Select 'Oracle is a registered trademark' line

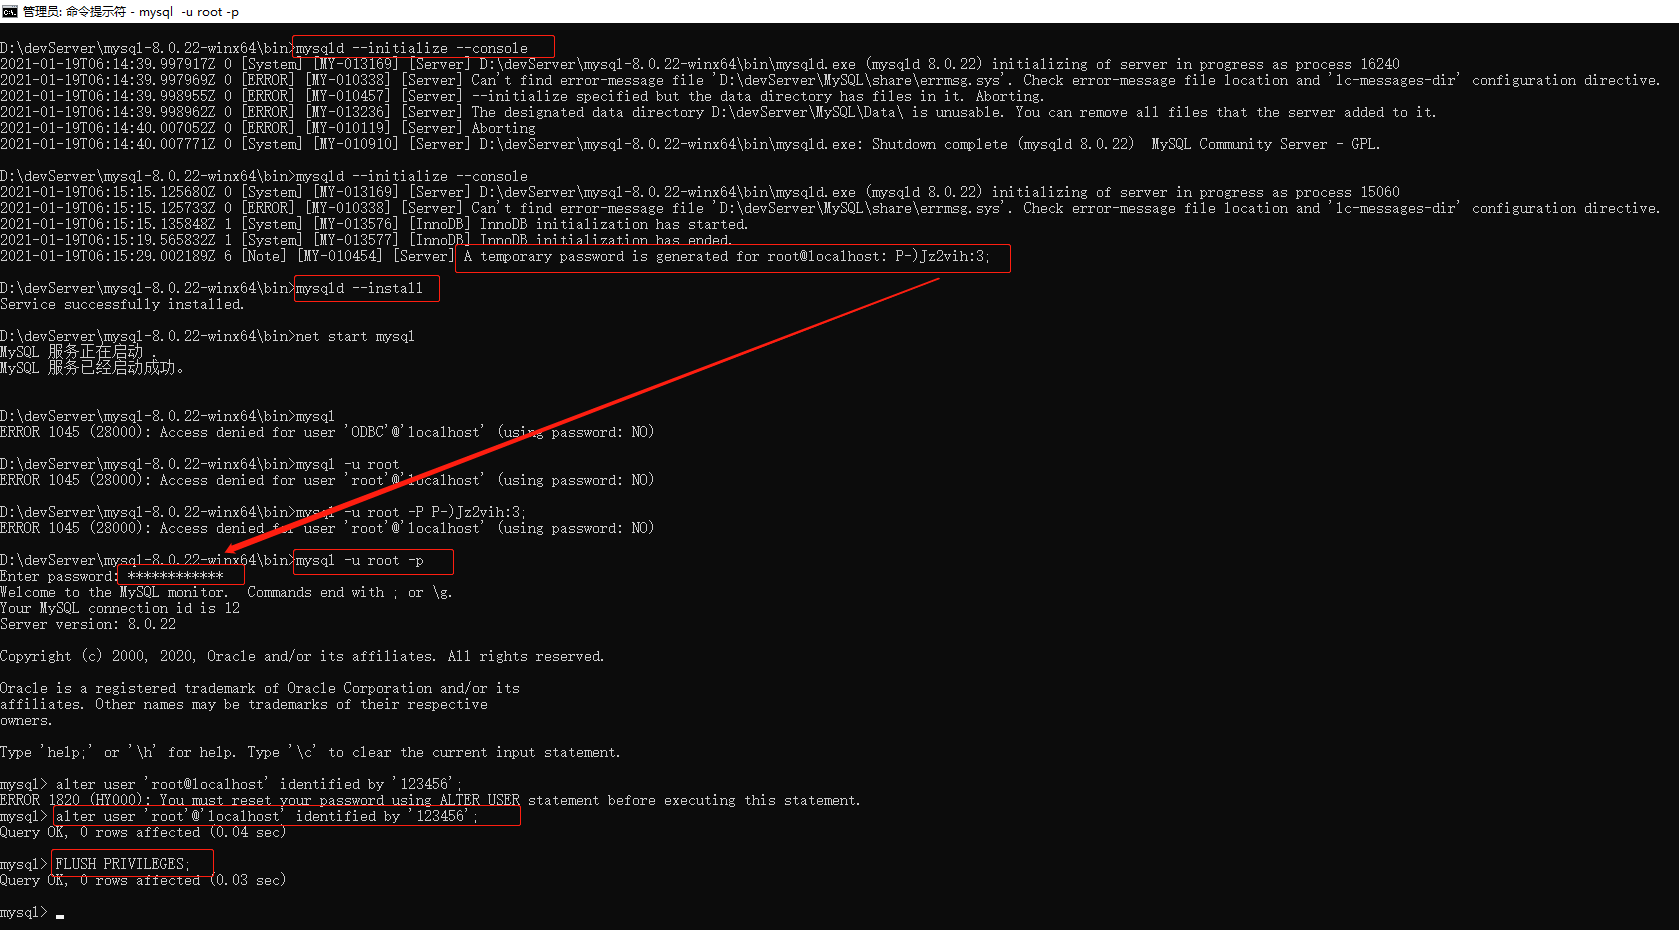pos(260,688)
